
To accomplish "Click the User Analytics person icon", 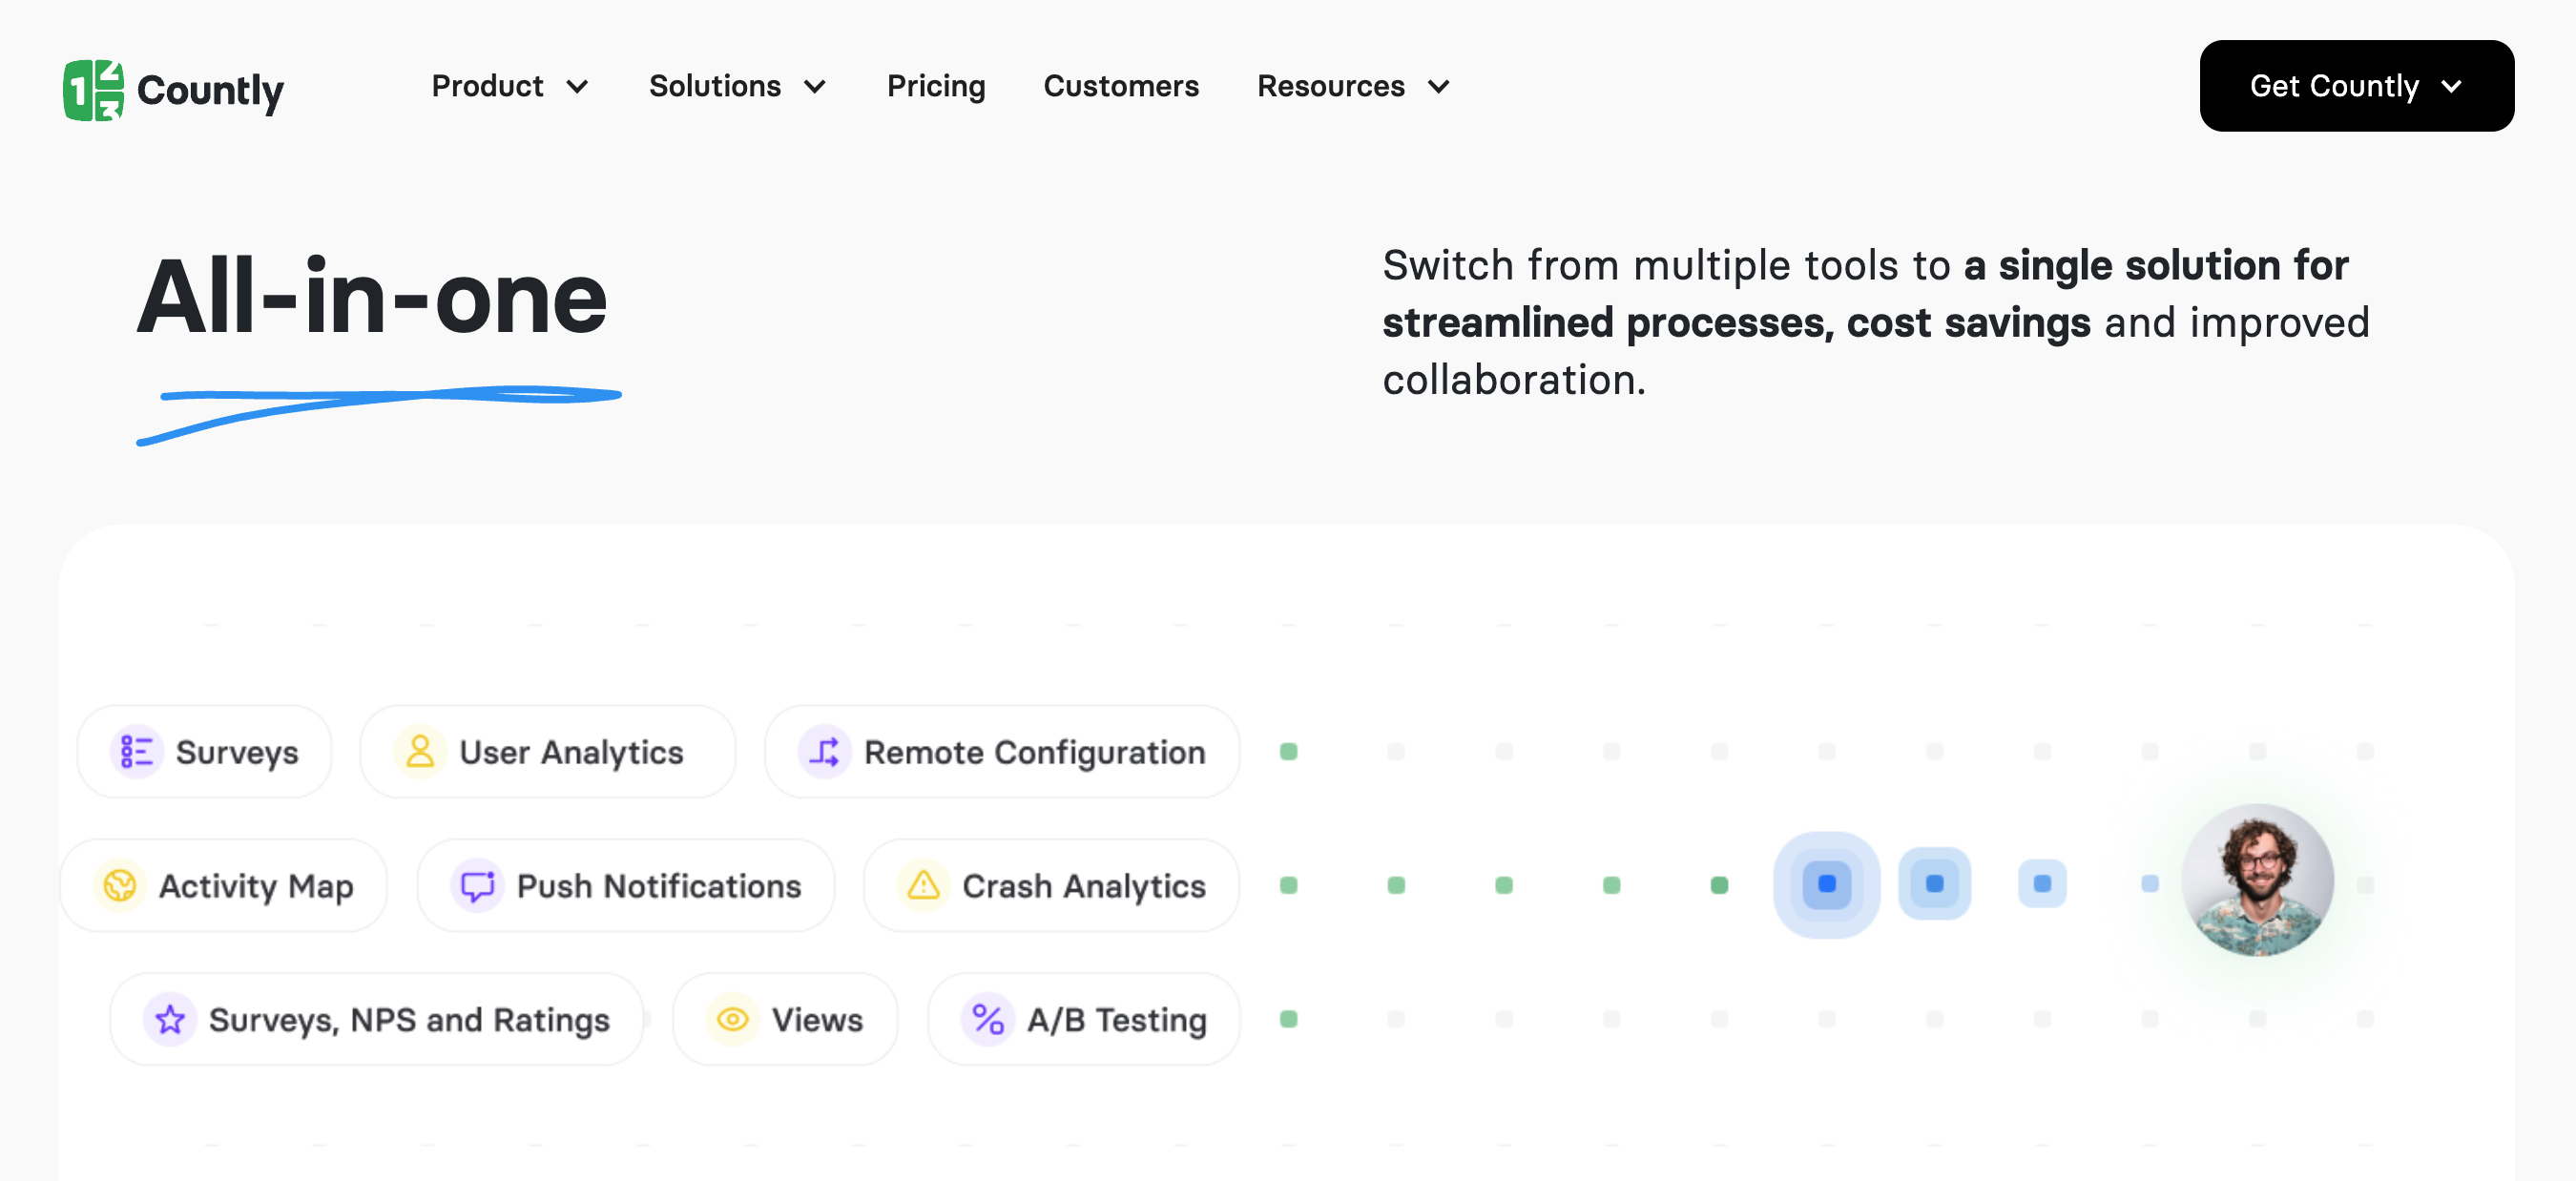I will [420, 752].
